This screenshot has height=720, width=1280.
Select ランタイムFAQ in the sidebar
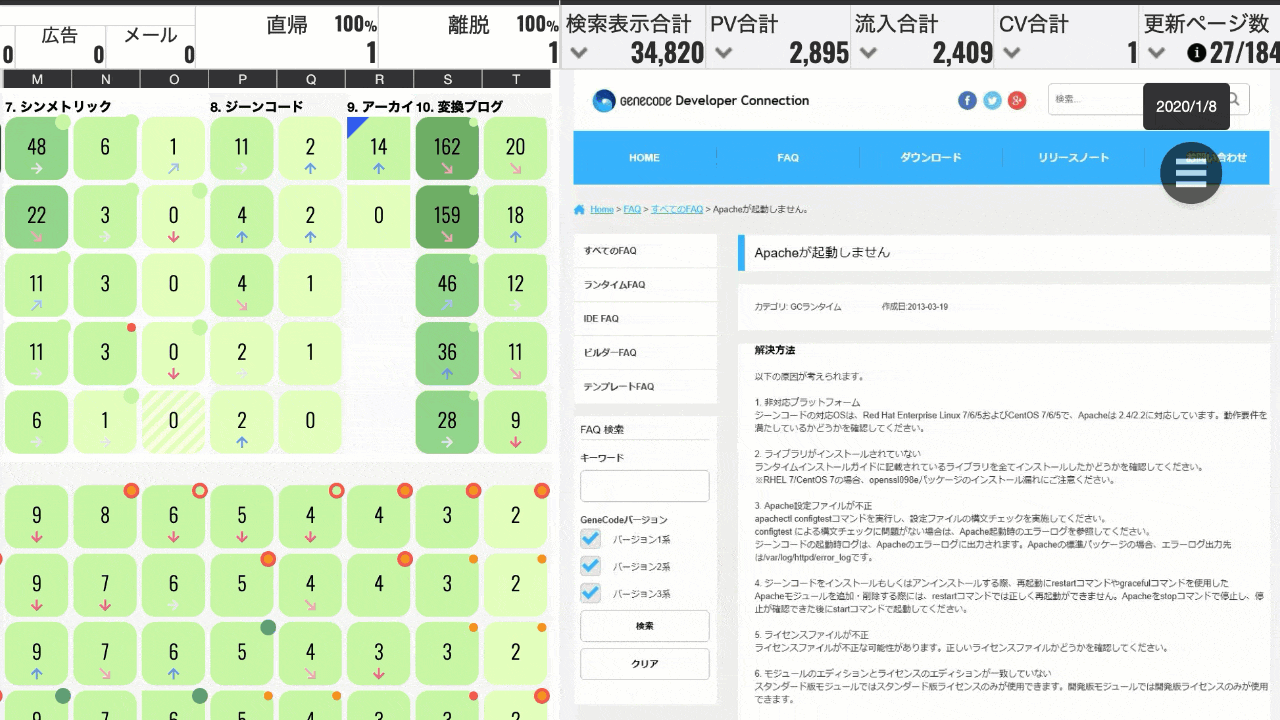[645, 285]
